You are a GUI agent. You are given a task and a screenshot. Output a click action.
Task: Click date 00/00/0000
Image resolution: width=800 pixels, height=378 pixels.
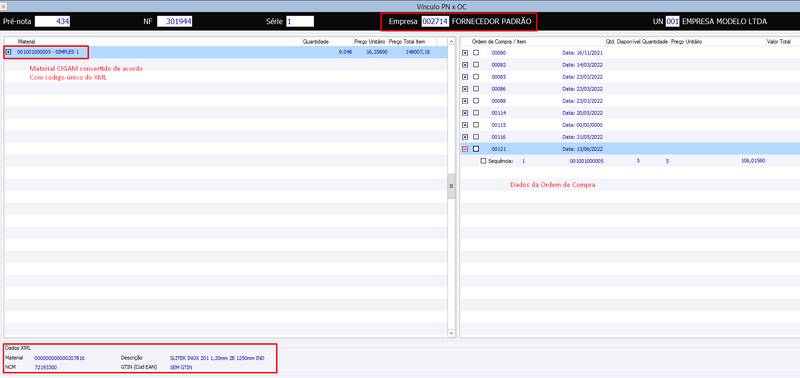tap(582, 125)
